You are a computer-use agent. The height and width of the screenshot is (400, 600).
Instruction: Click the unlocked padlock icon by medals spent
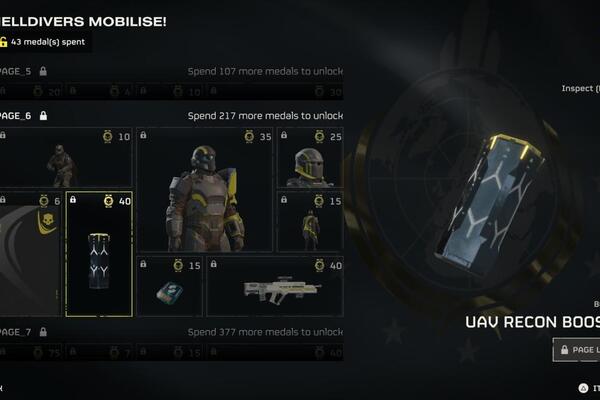[3, 42]
